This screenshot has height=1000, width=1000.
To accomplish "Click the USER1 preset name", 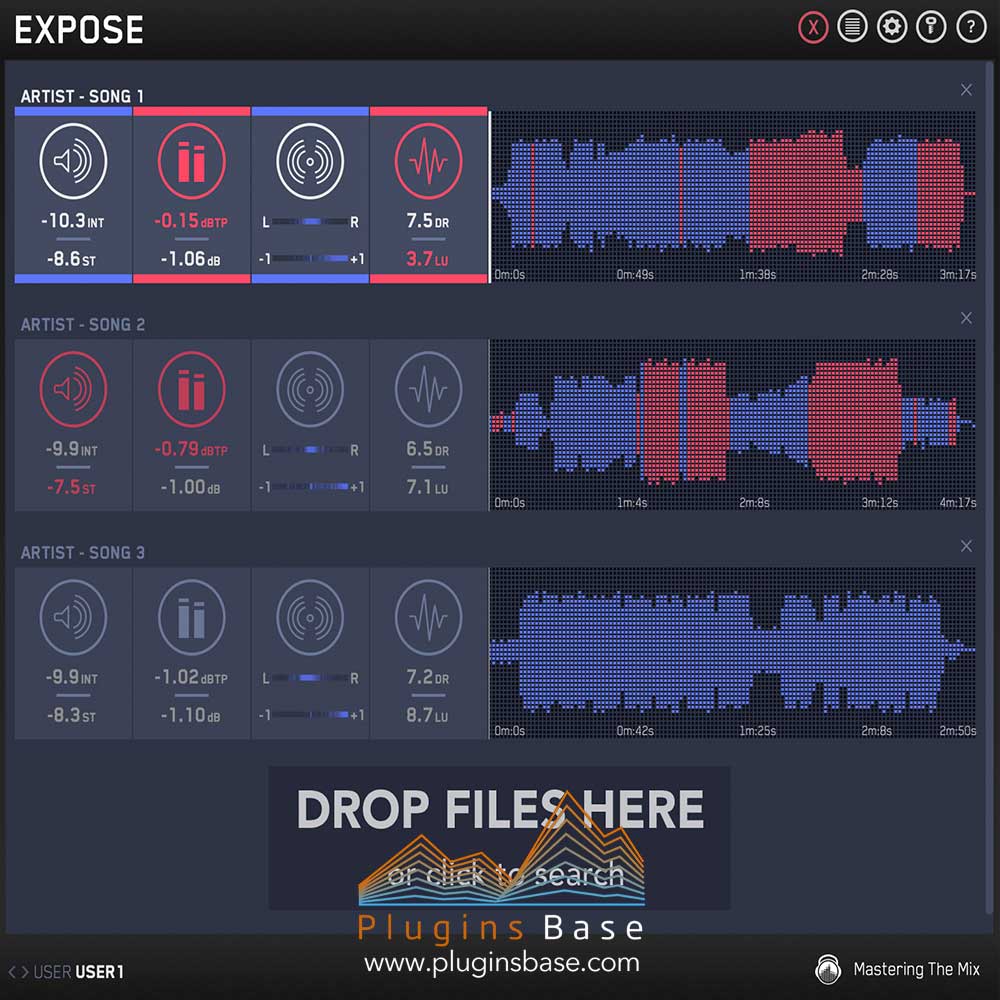I will (x=99, y=972).
